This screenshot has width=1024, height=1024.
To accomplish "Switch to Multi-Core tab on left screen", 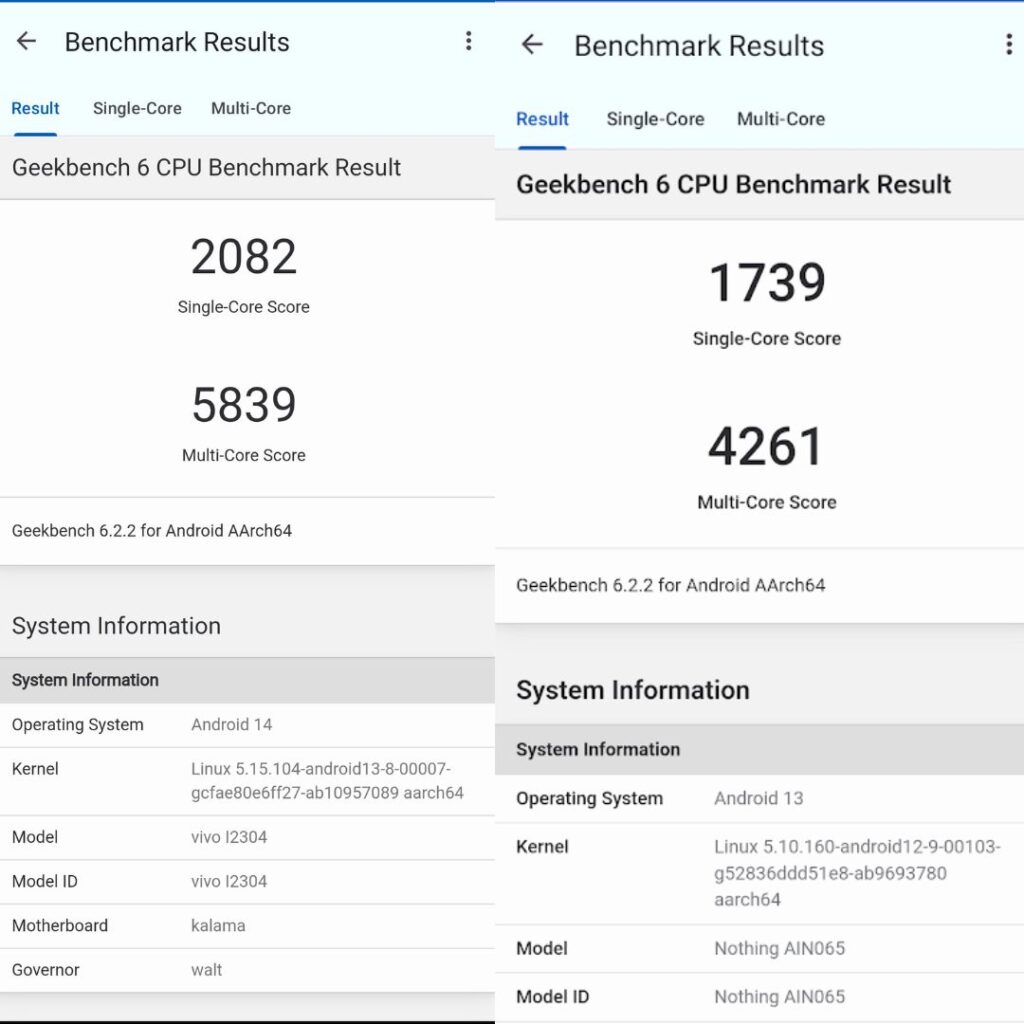I will [x=250, y=109].
